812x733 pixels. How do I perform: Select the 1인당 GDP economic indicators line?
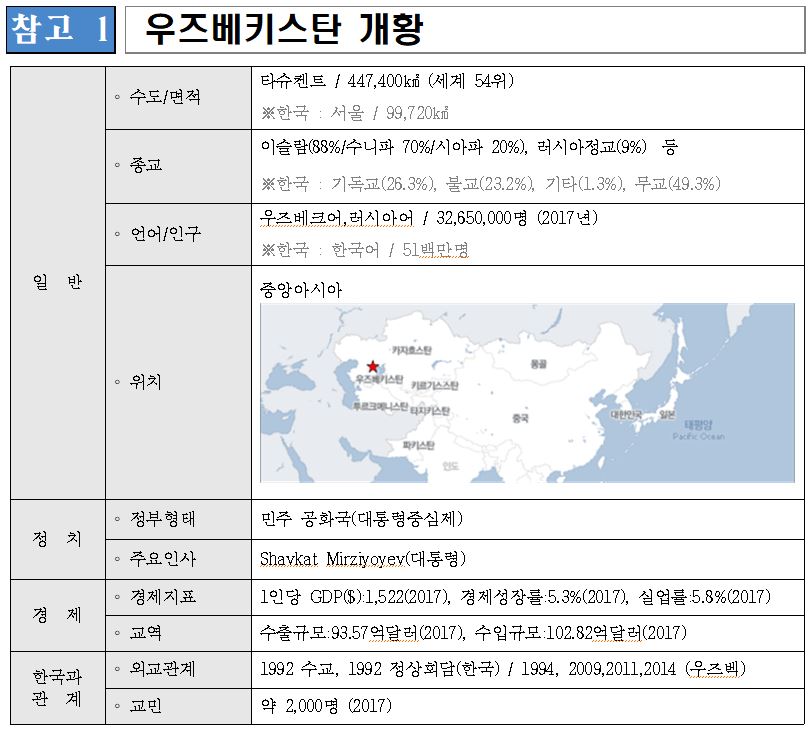tap(514, 597)
